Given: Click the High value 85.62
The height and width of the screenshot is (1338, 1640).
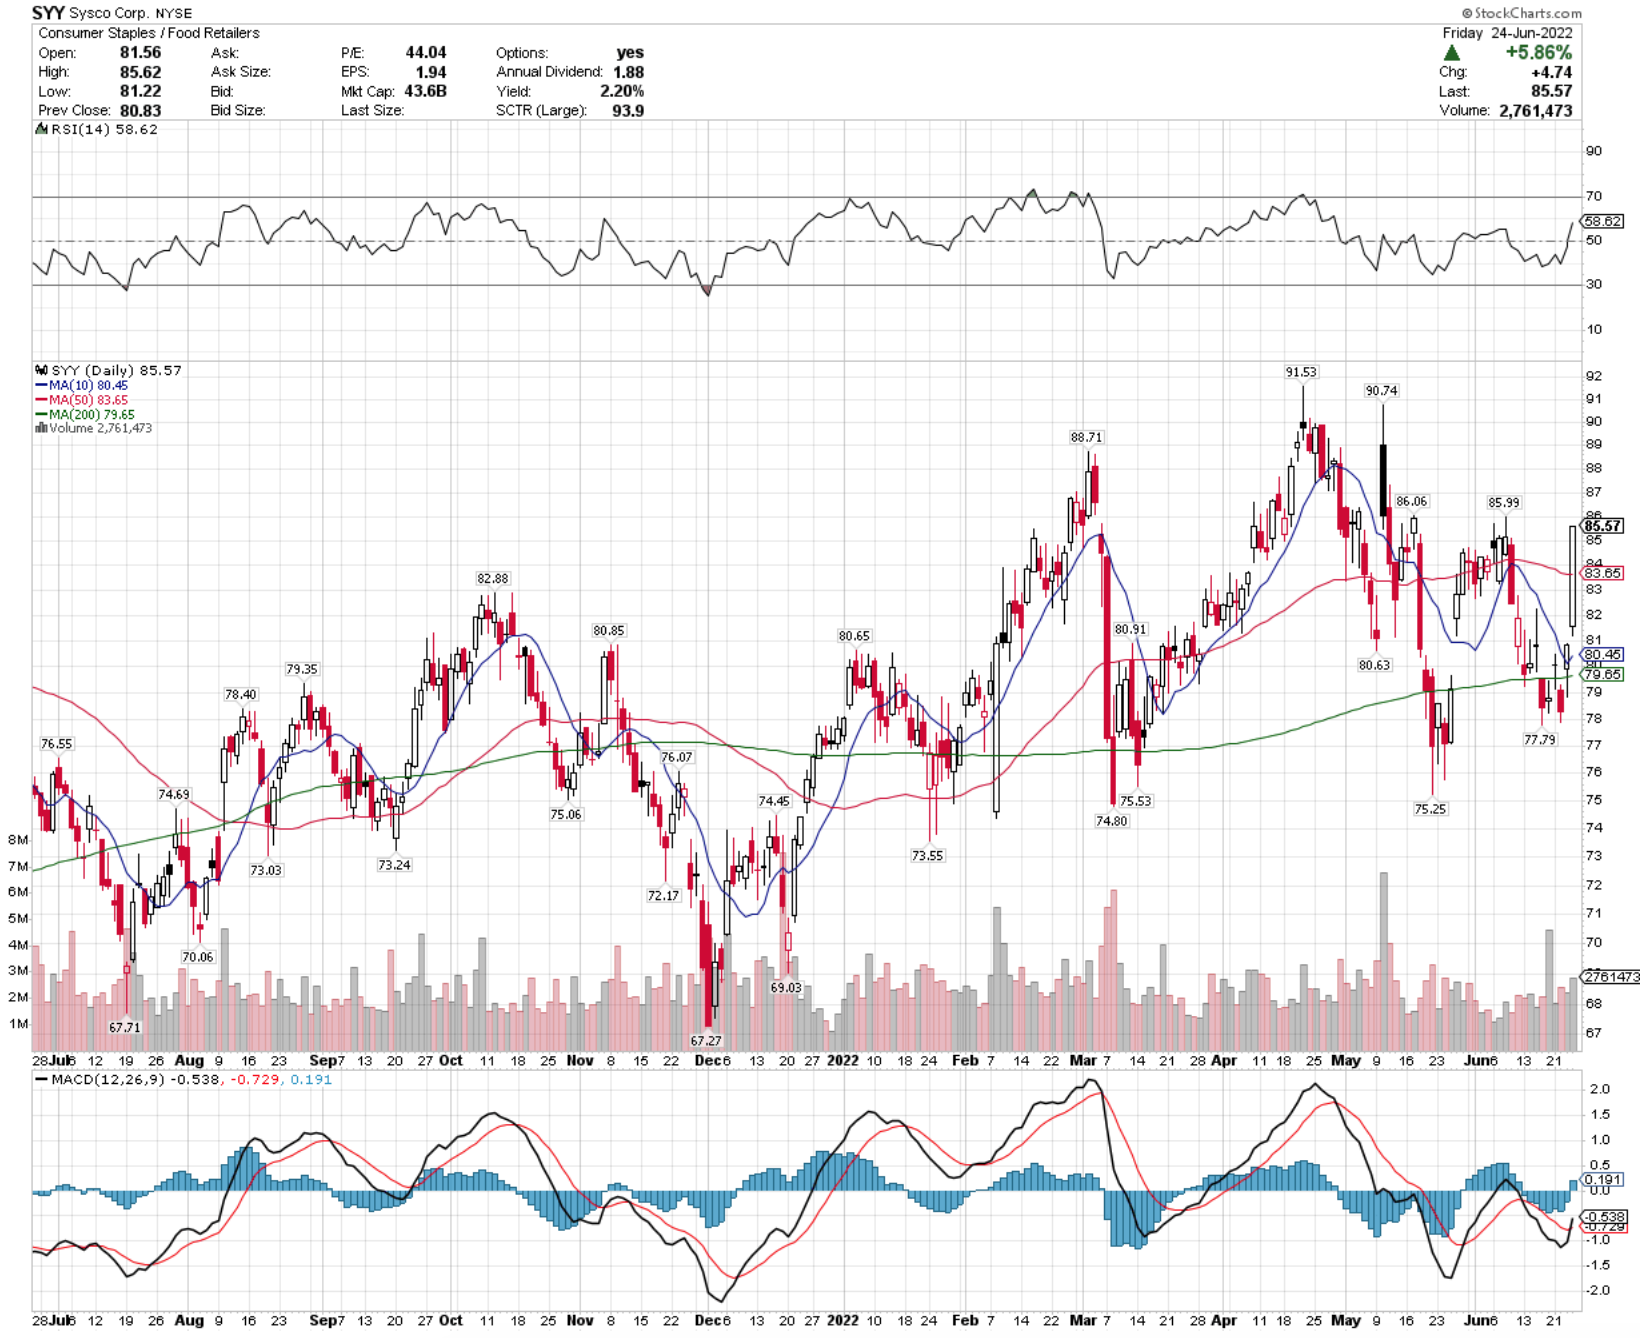Looking at the screenshot, I should click(x=141, y=72).
